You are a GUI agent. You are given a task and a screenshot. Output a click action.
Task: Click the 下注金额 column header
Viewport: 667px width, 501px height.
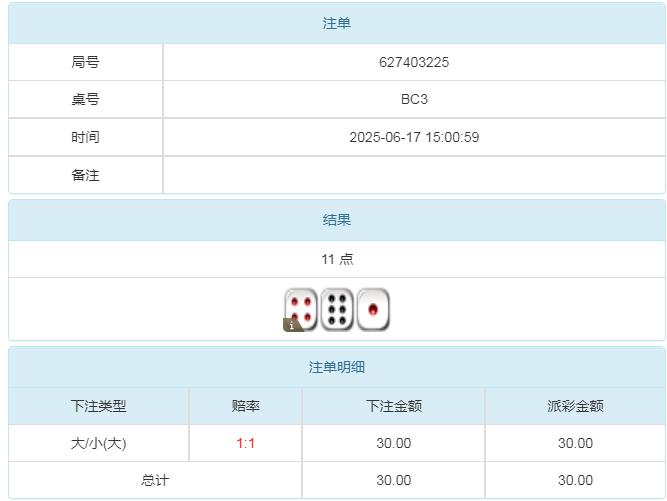coord(394,406)
